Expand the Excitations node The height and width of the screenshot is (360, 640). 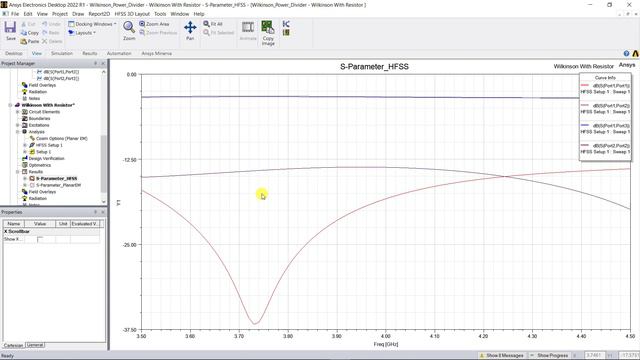click(x=18, y=125)
